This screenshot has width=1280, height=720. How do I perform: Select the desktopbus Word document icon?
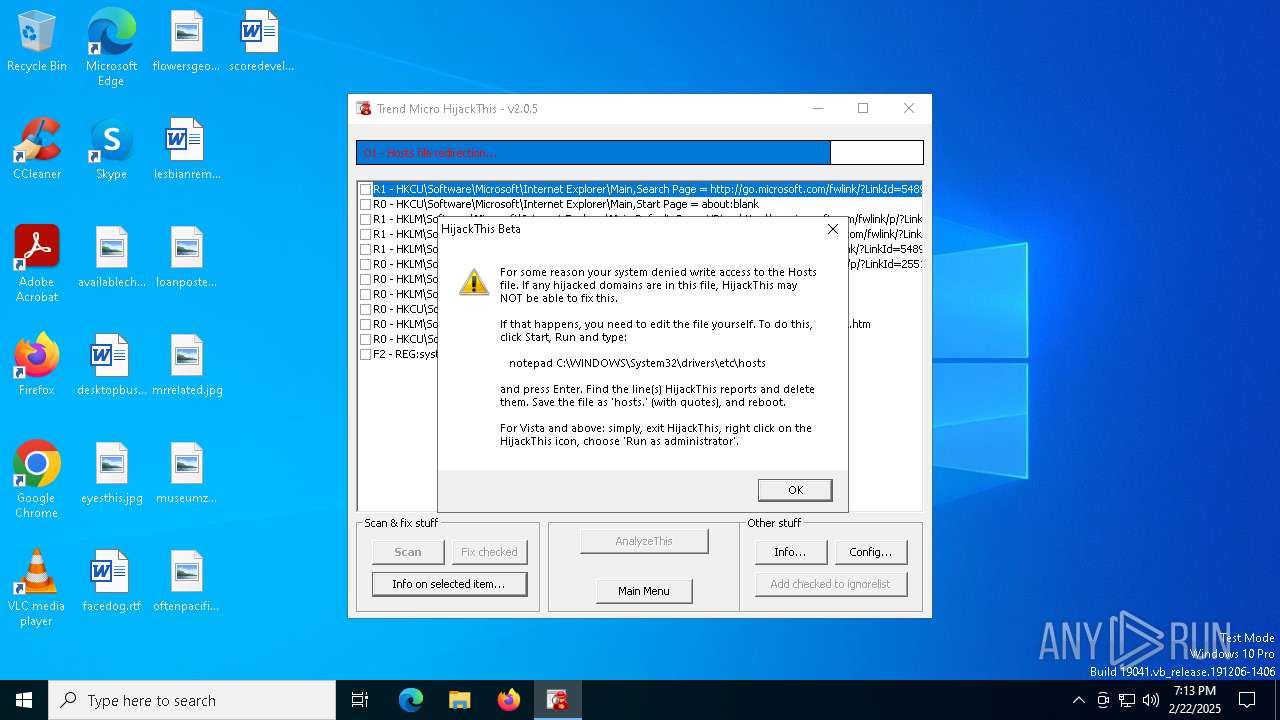111,366
